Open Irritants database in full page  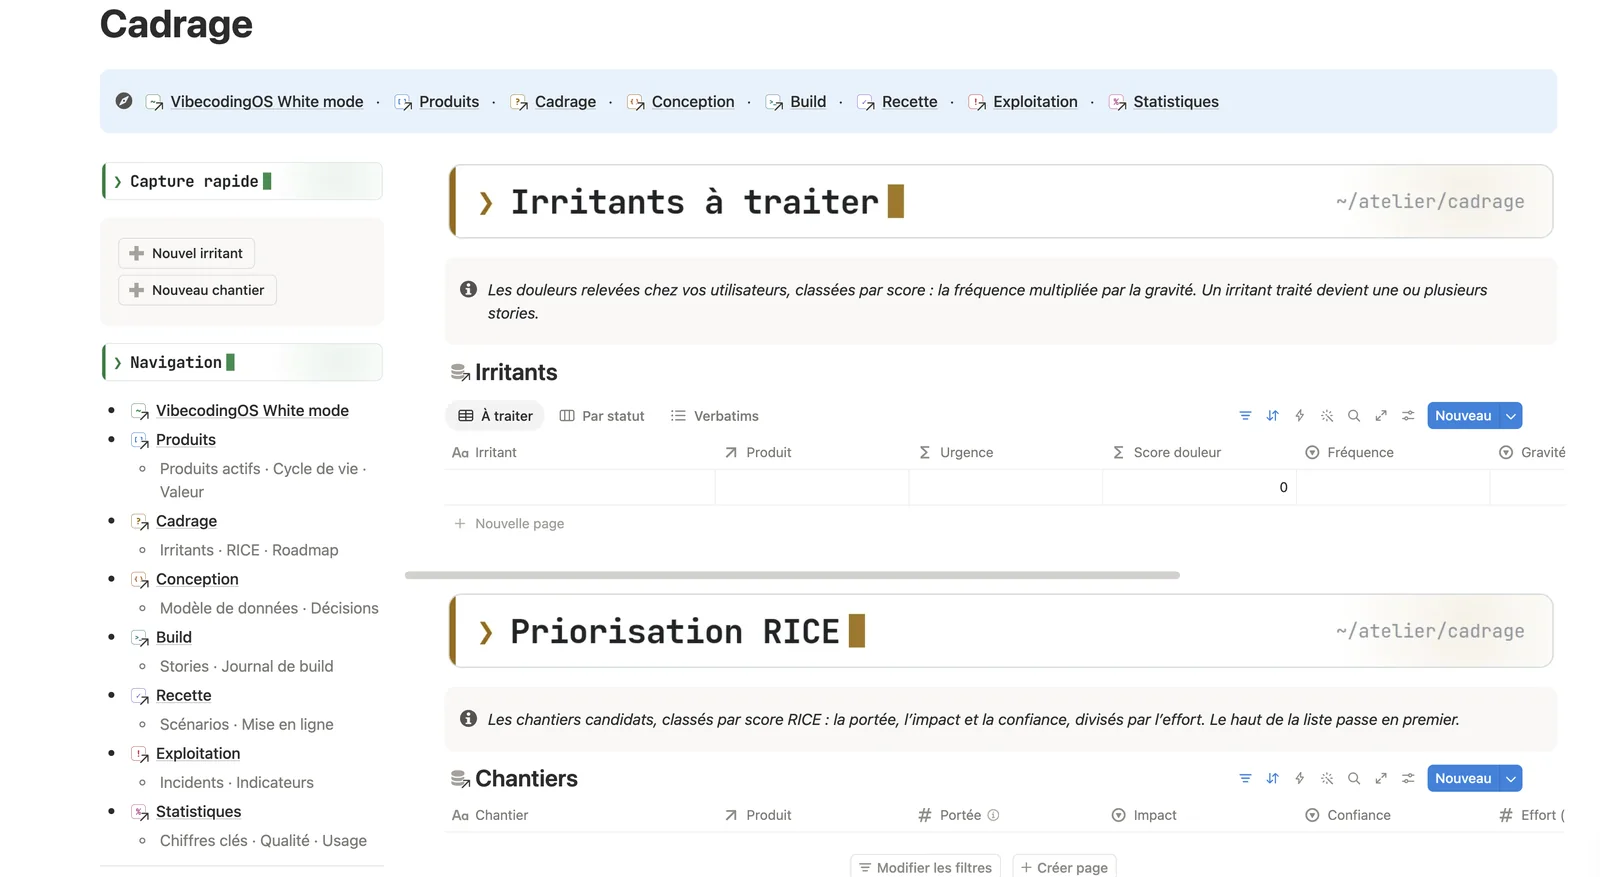1381,416
